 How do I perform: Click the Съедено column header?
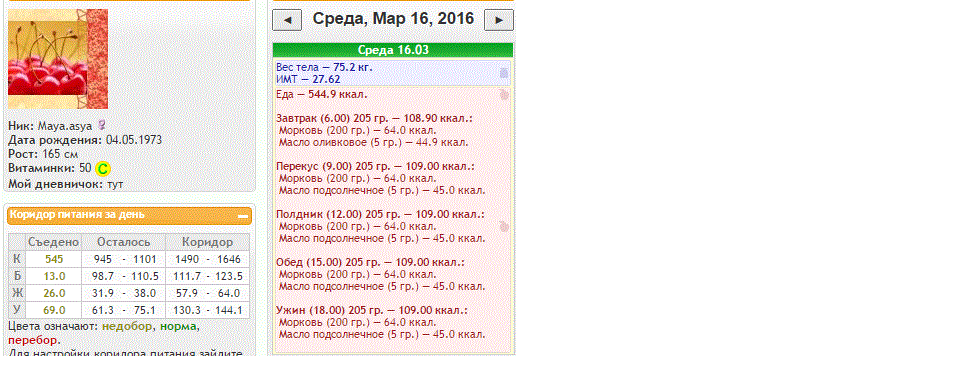[54, 242]
